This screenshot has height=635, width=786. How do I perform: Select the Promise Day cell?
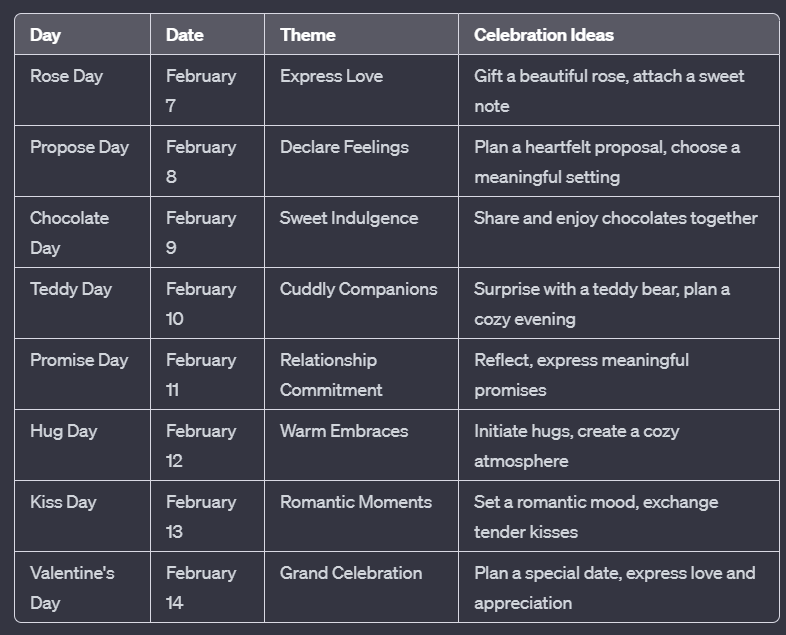[x=83, y=374]
